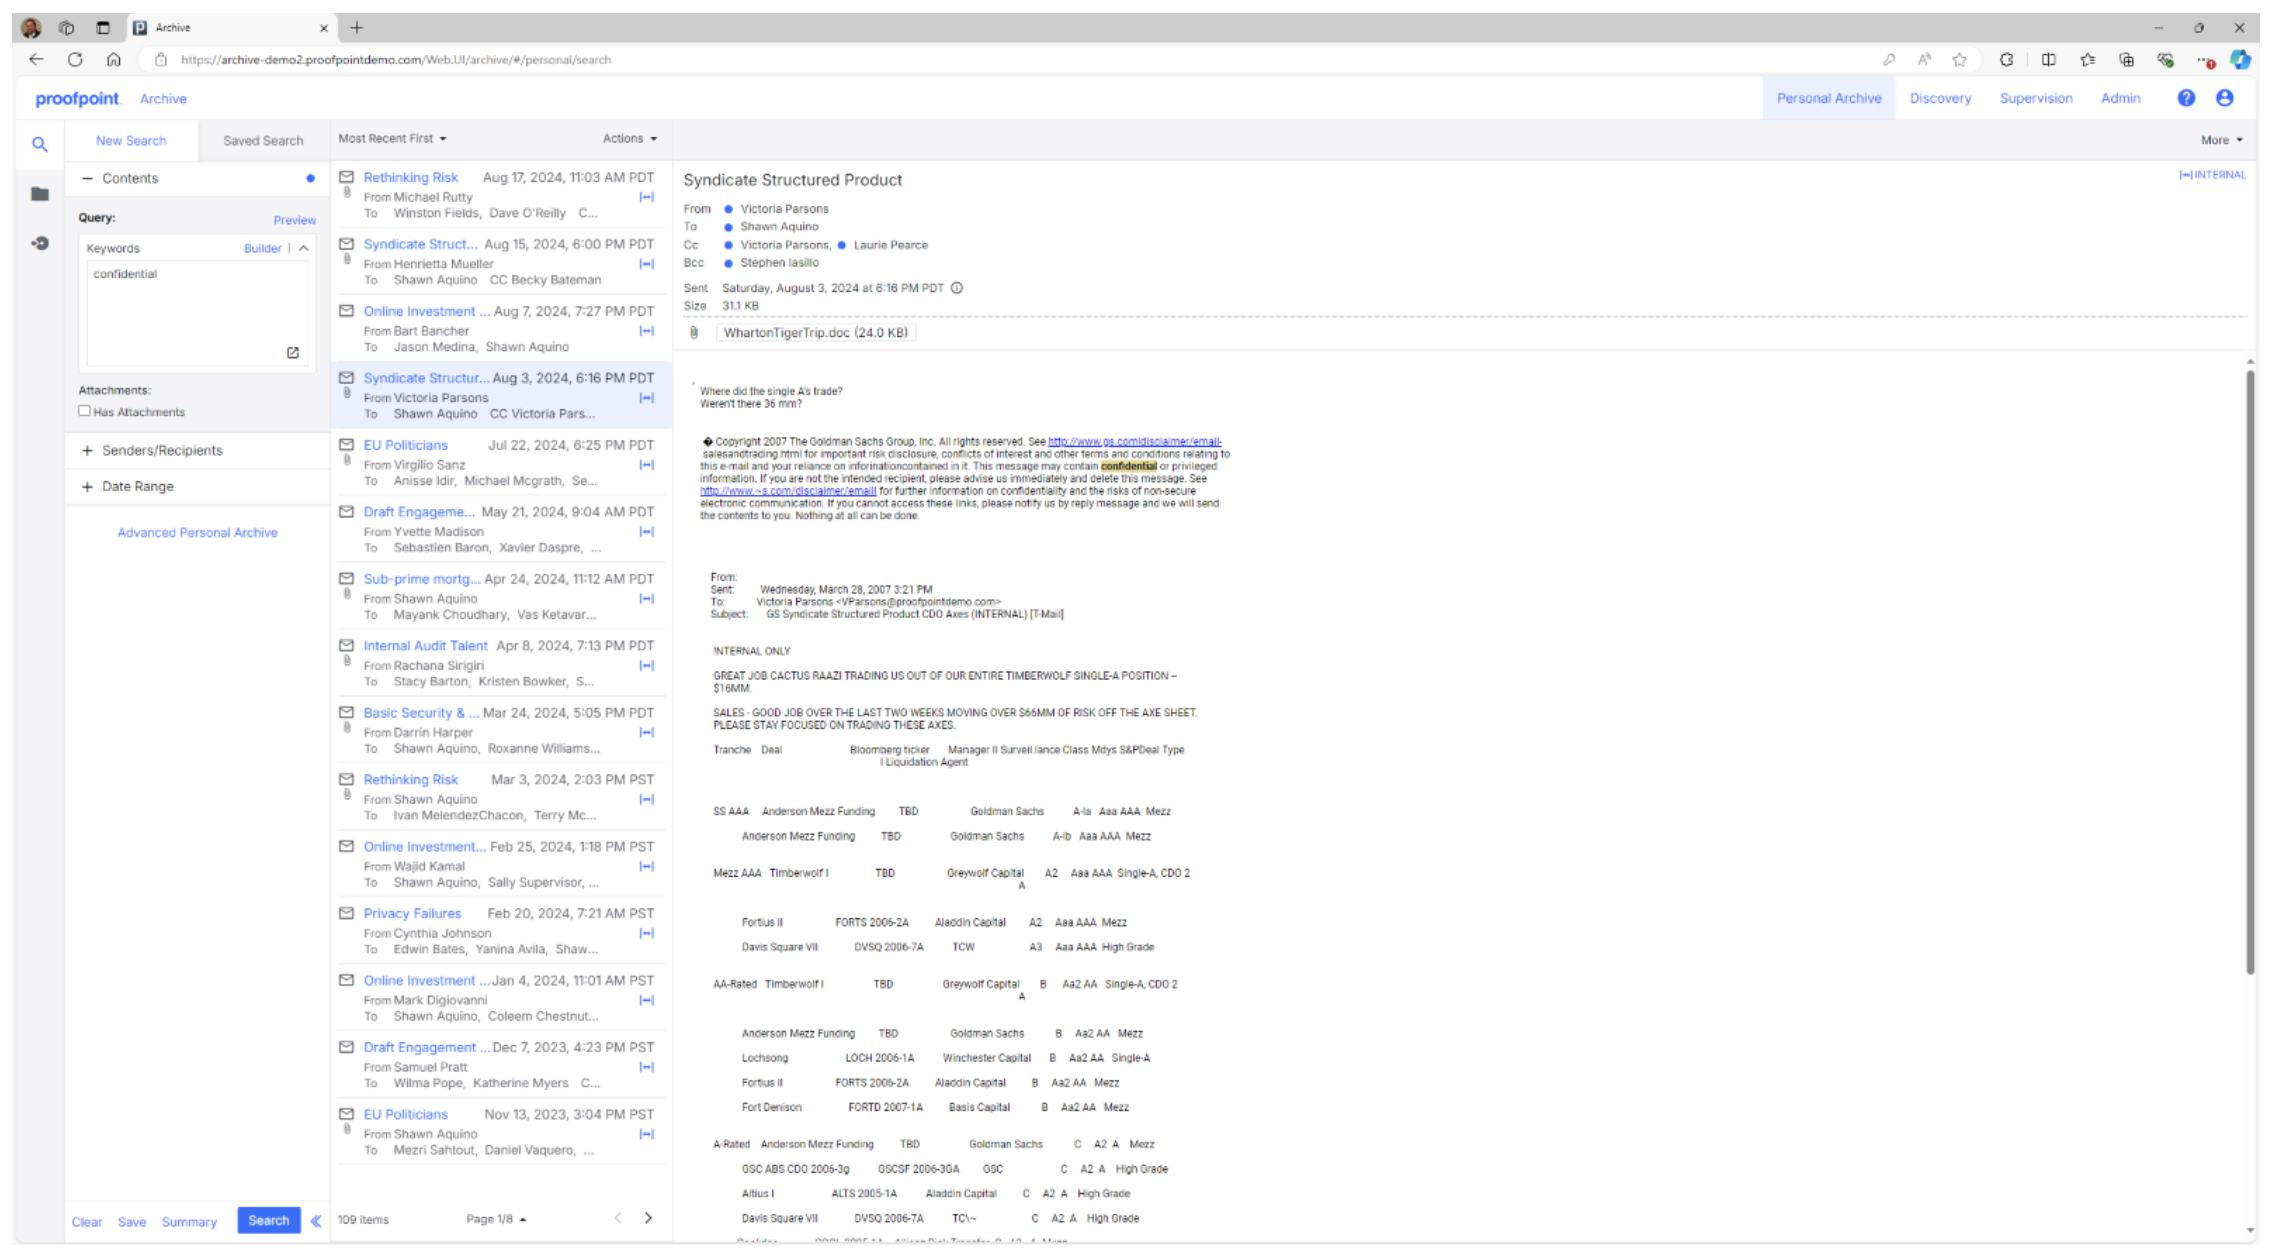Click the sent date info icon
2270x1254 pixels.
957,288
